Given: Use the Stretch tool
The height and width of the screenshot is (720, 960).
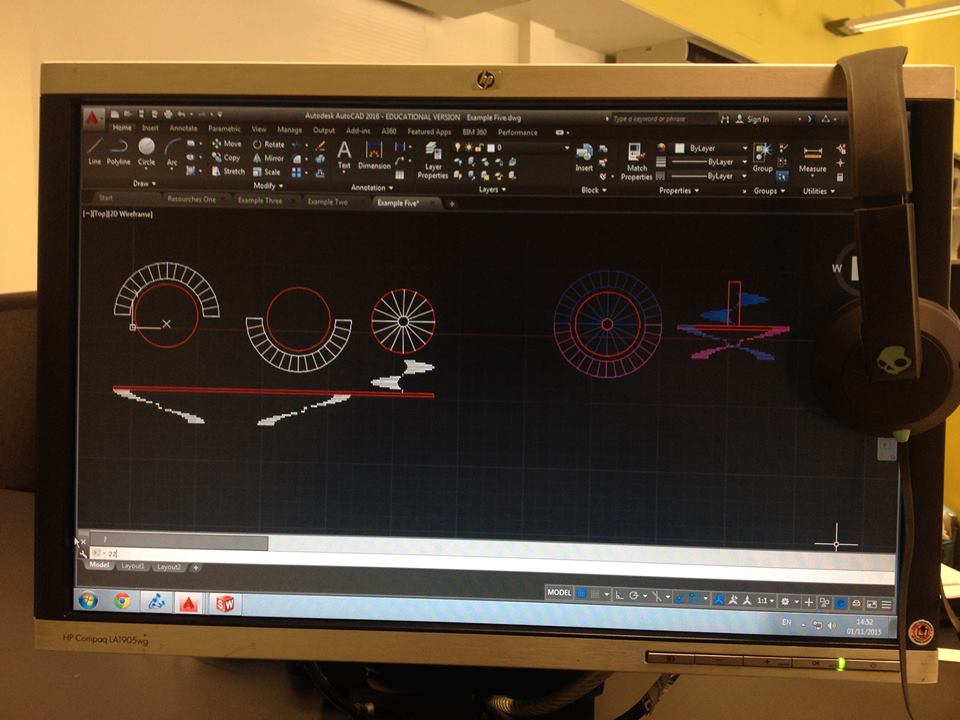Looking at the screenshot, I should pyautogui.click(x=228, y=171).
